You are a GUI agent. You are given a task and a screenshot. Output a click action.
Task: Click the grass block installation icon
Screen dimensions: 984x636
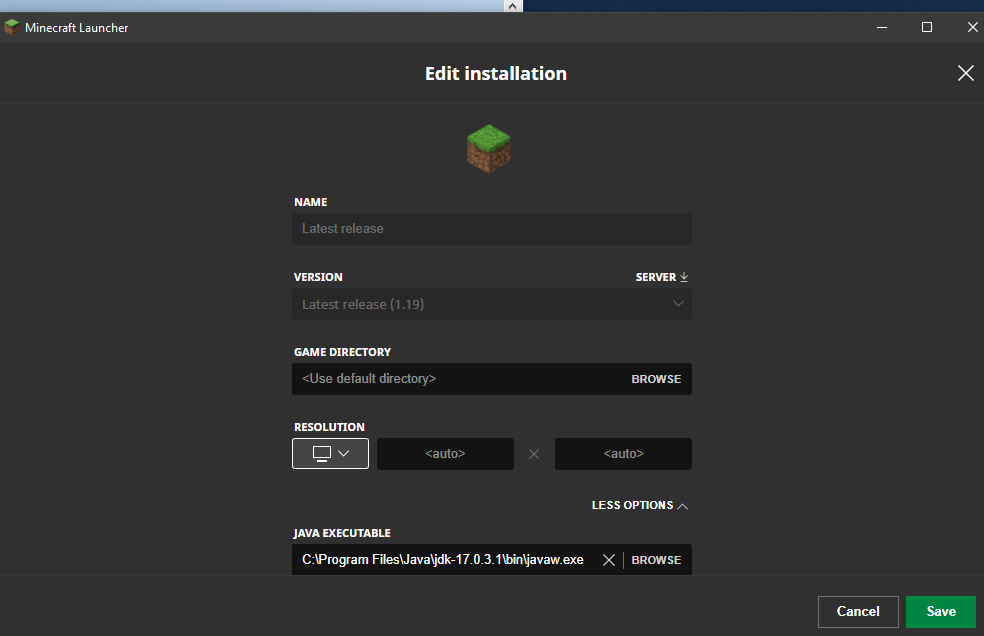pyautogui.click(x=489, y=147)
